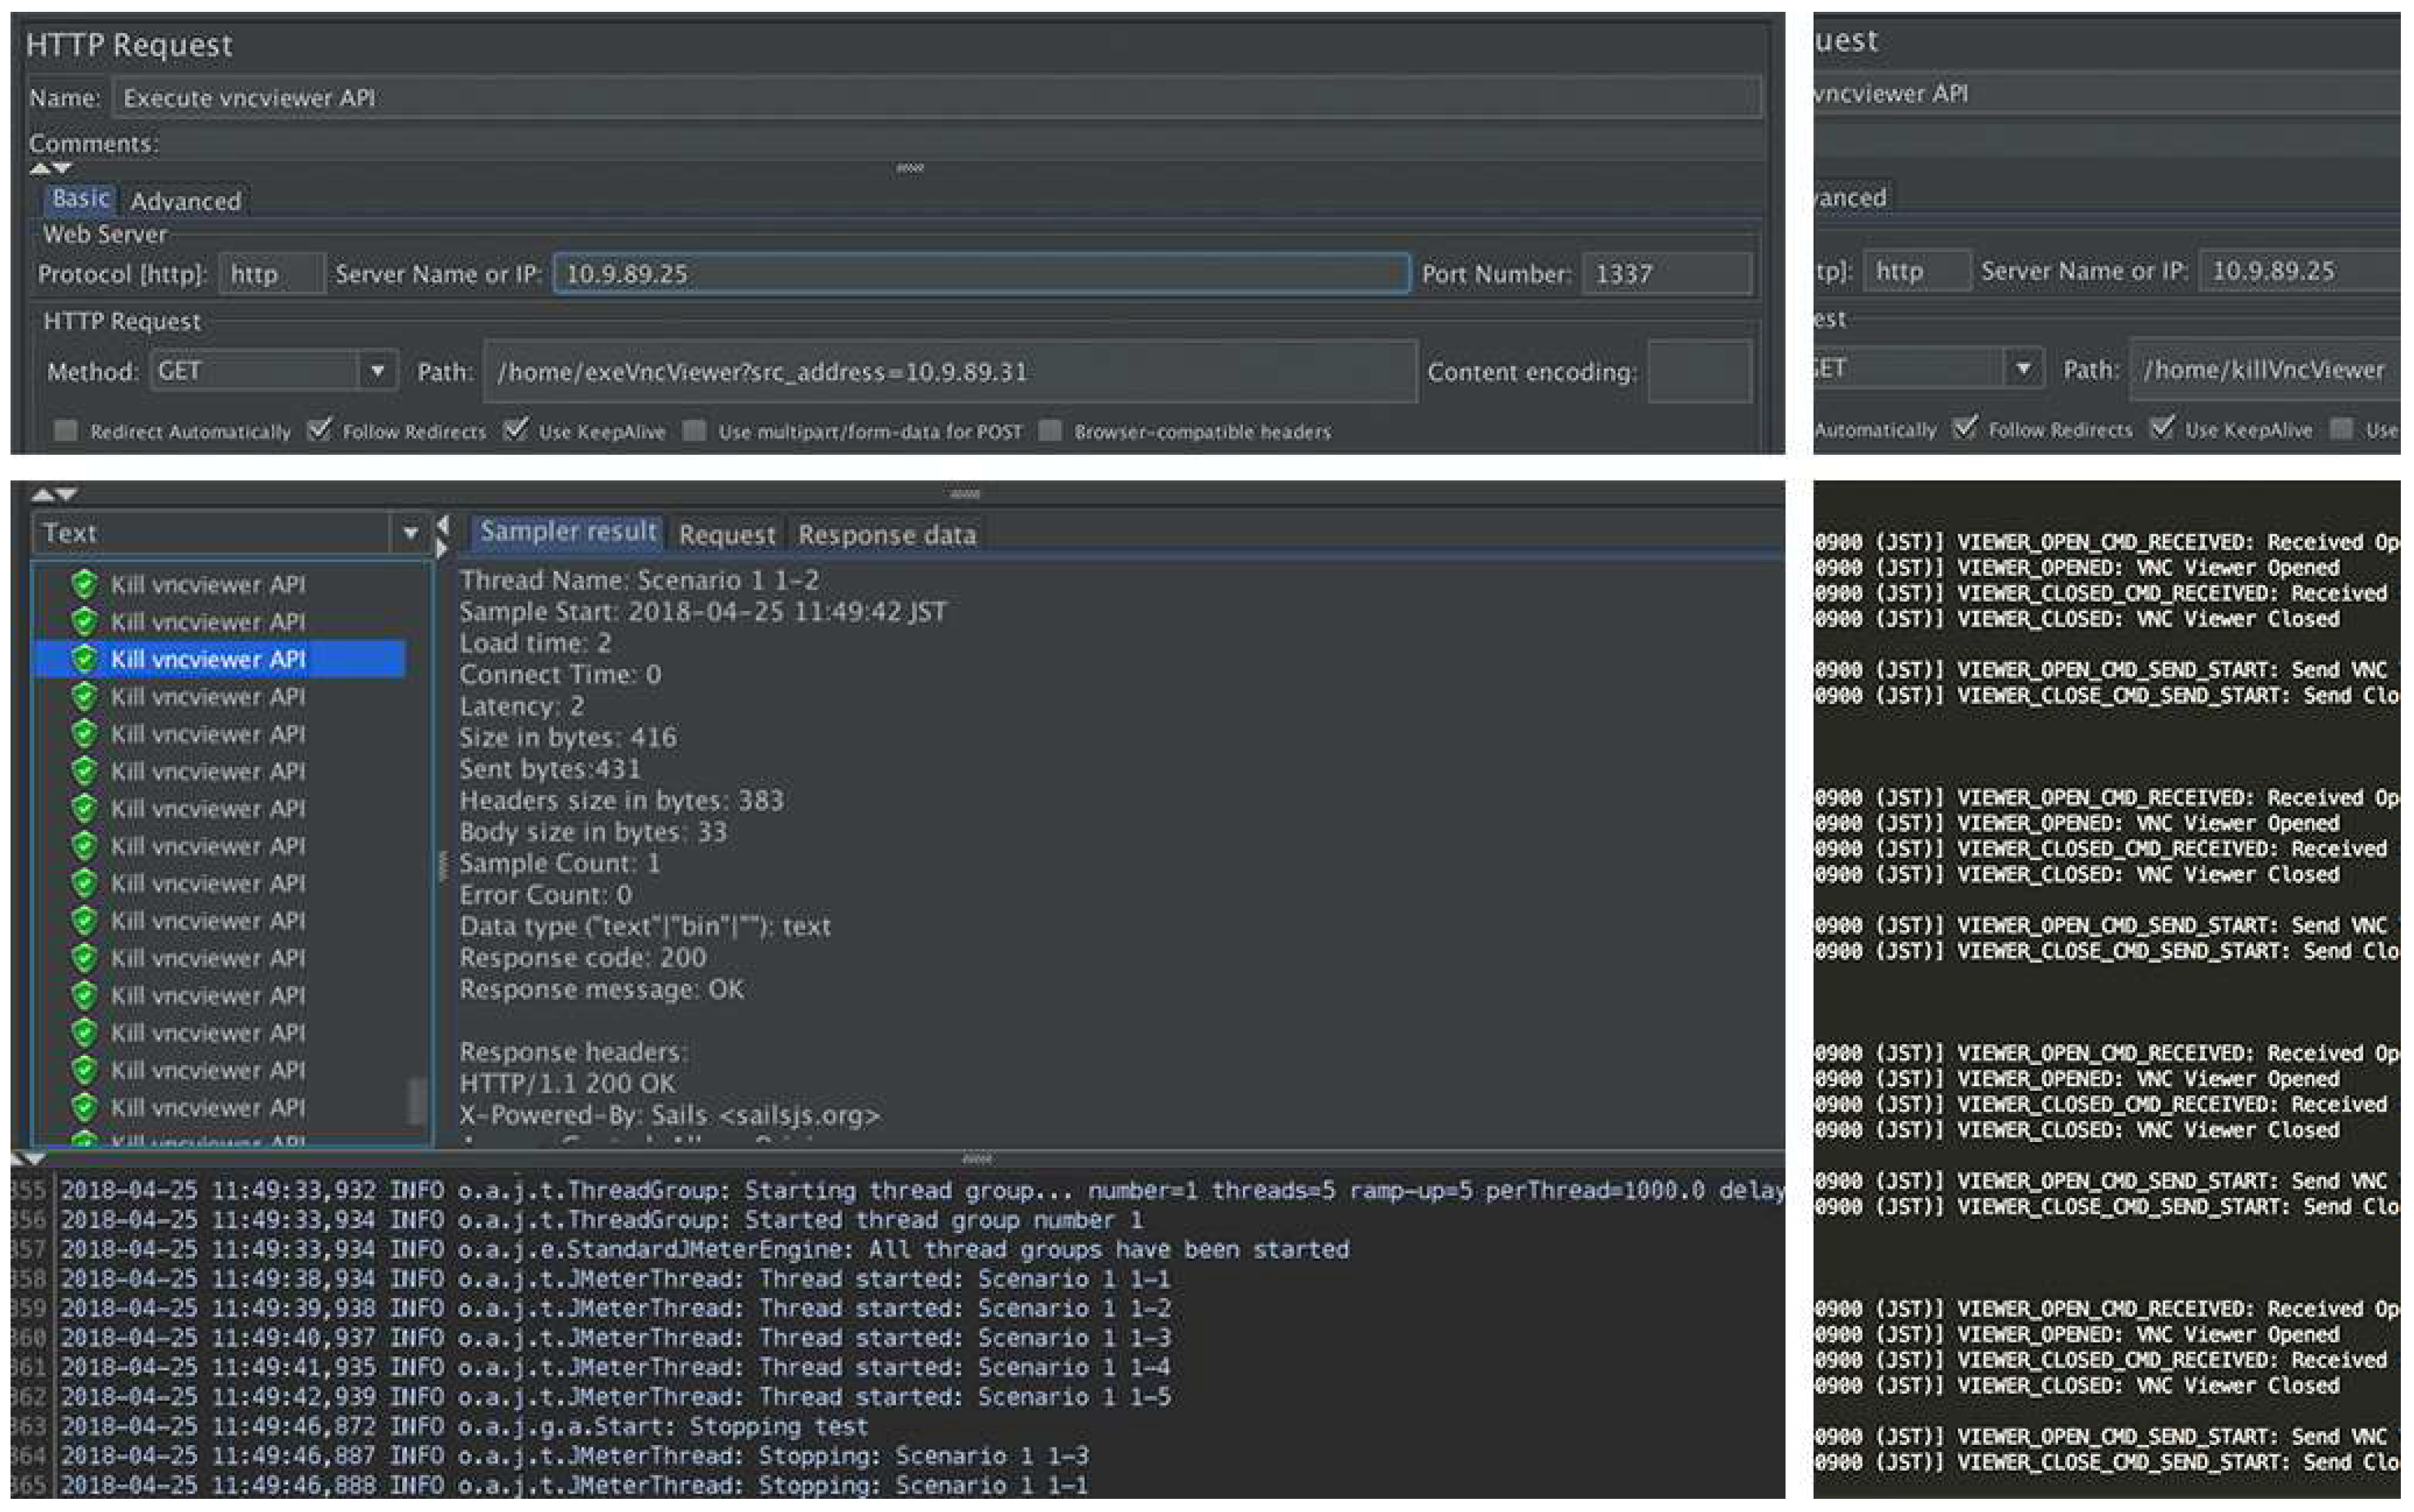Click 'Size in bytes: 416' text
The width and height of the screenshot is (2414, 1512).
[x=568, y=737]
